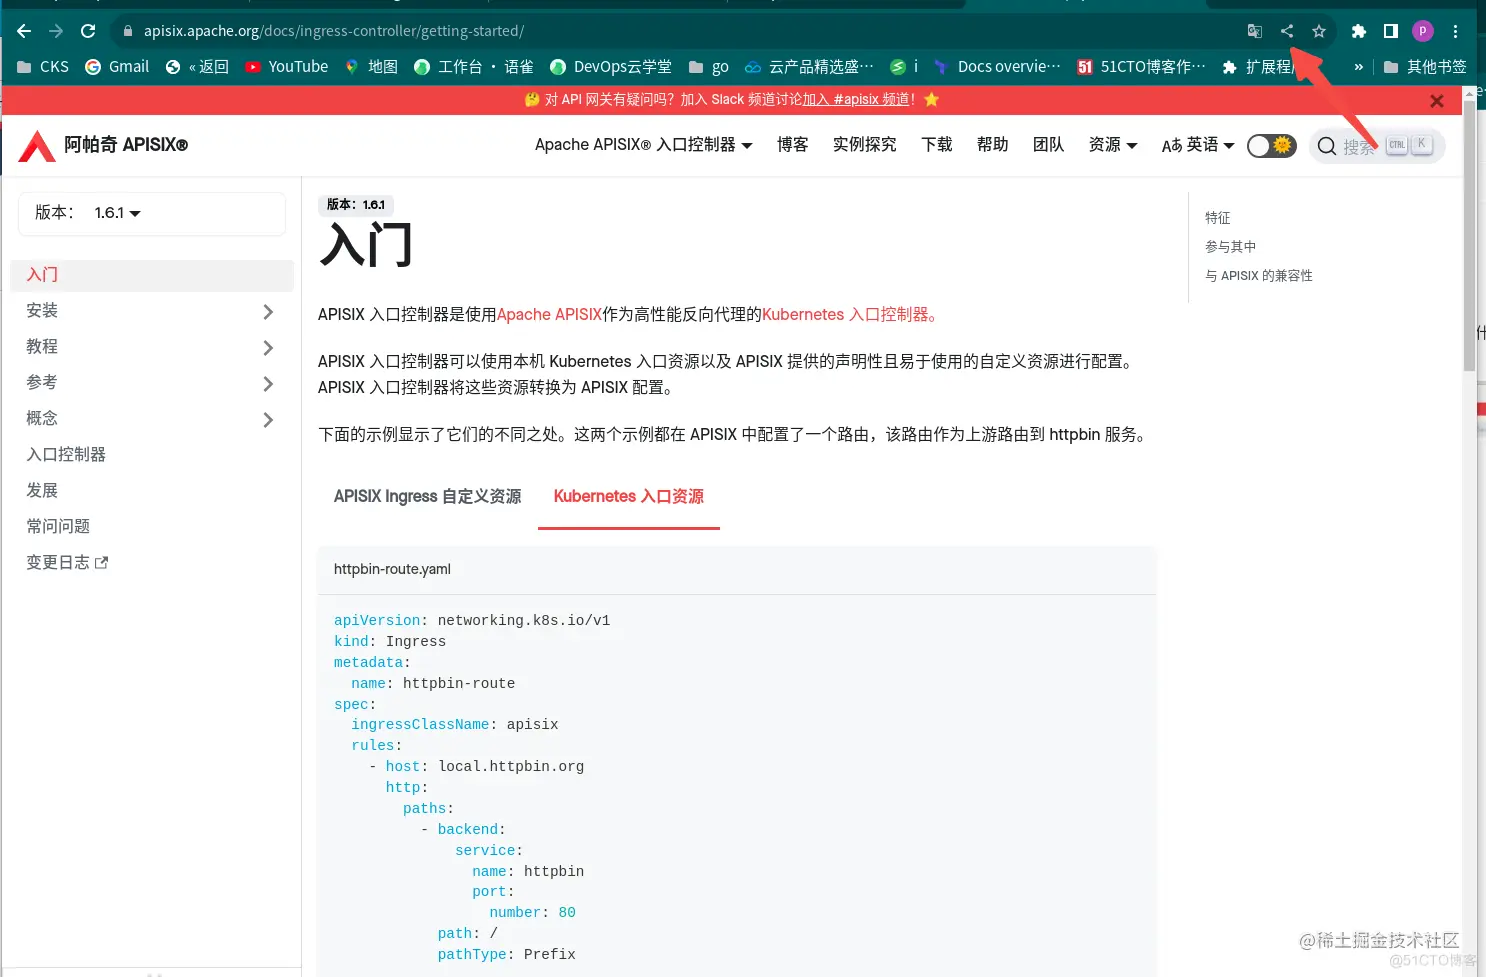Open the CKS bookmark folder
This screenshot has height=977, width=1486.
pyautogui.click(x=43, y=67)
